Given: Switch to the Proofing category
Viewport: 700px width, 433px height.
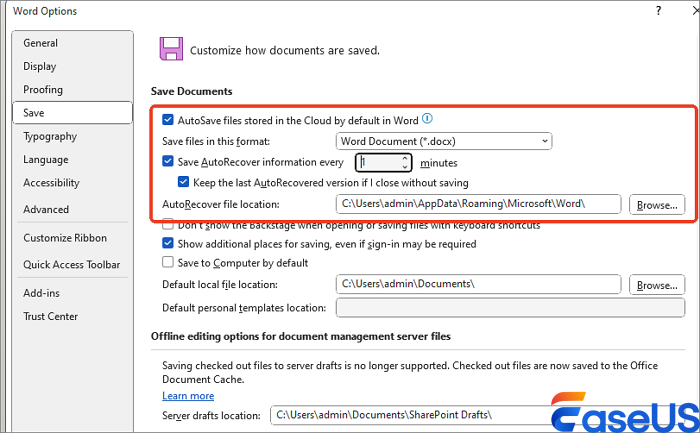Looking at the screenshot, I should pyautogui.click(x=43, y=90).
